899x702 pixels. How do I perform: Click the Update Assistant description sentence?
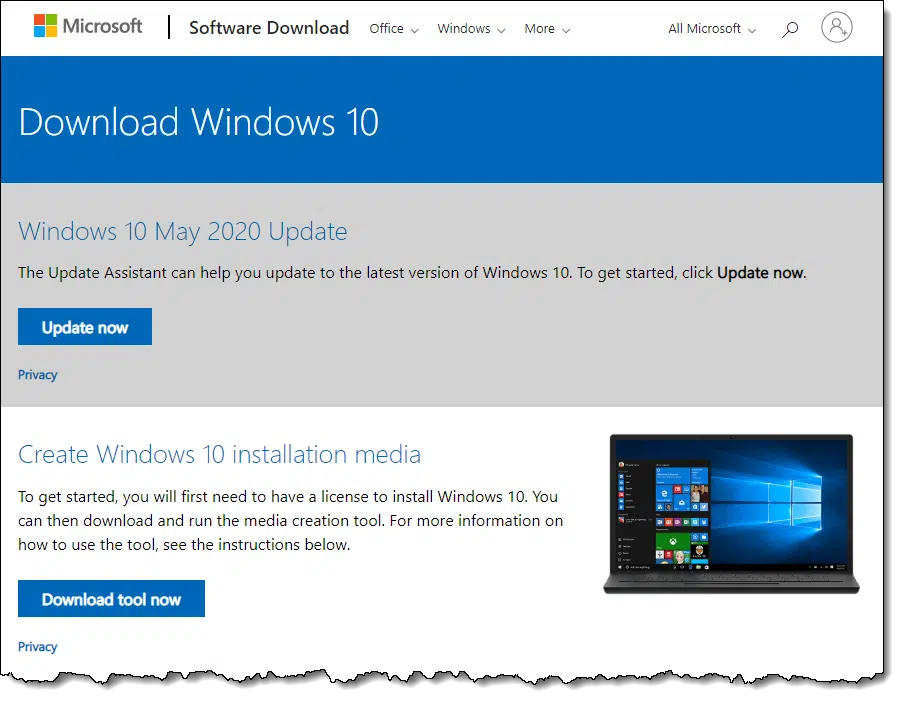point(412,272)
